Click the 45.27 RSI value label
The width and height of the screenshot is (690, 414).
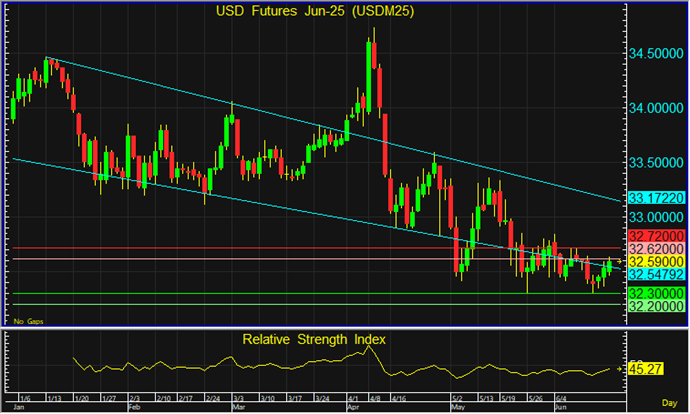click(646, 369)
